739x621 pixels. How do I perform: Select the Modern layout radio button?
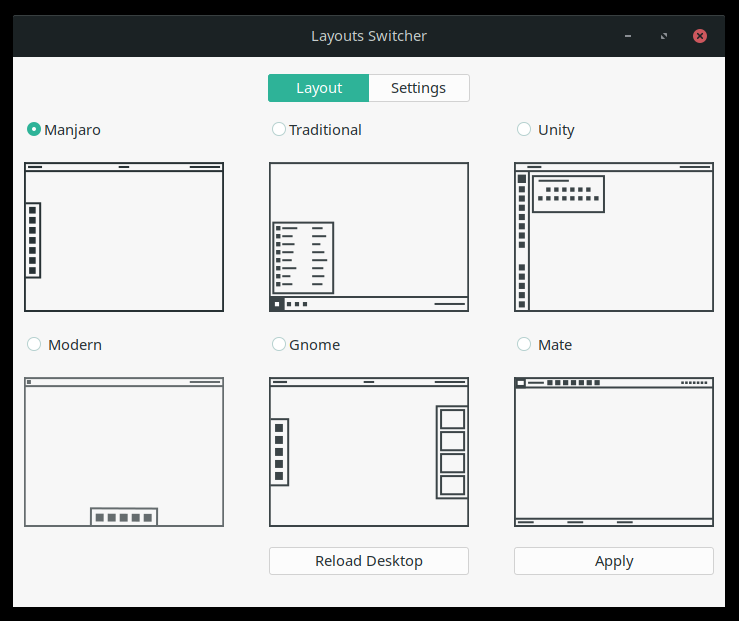[34, 344]
